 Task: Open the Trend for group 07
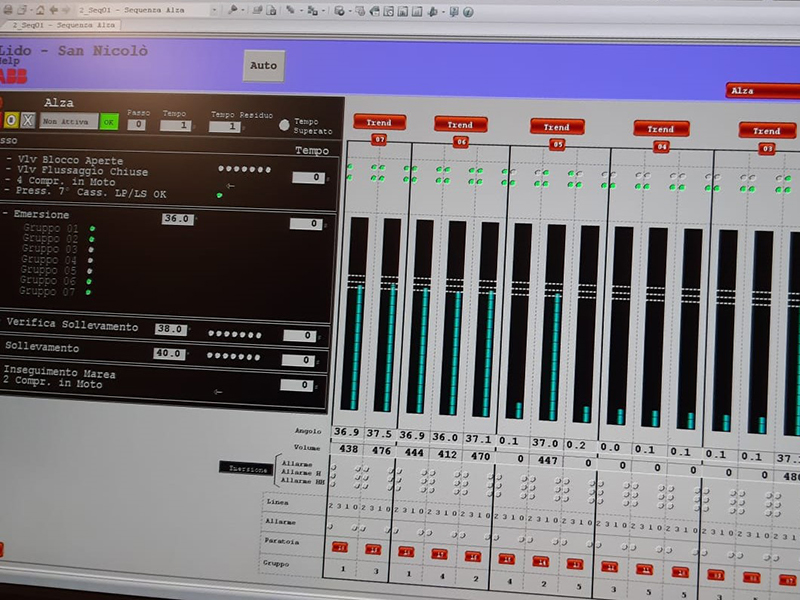click(379, 122)
